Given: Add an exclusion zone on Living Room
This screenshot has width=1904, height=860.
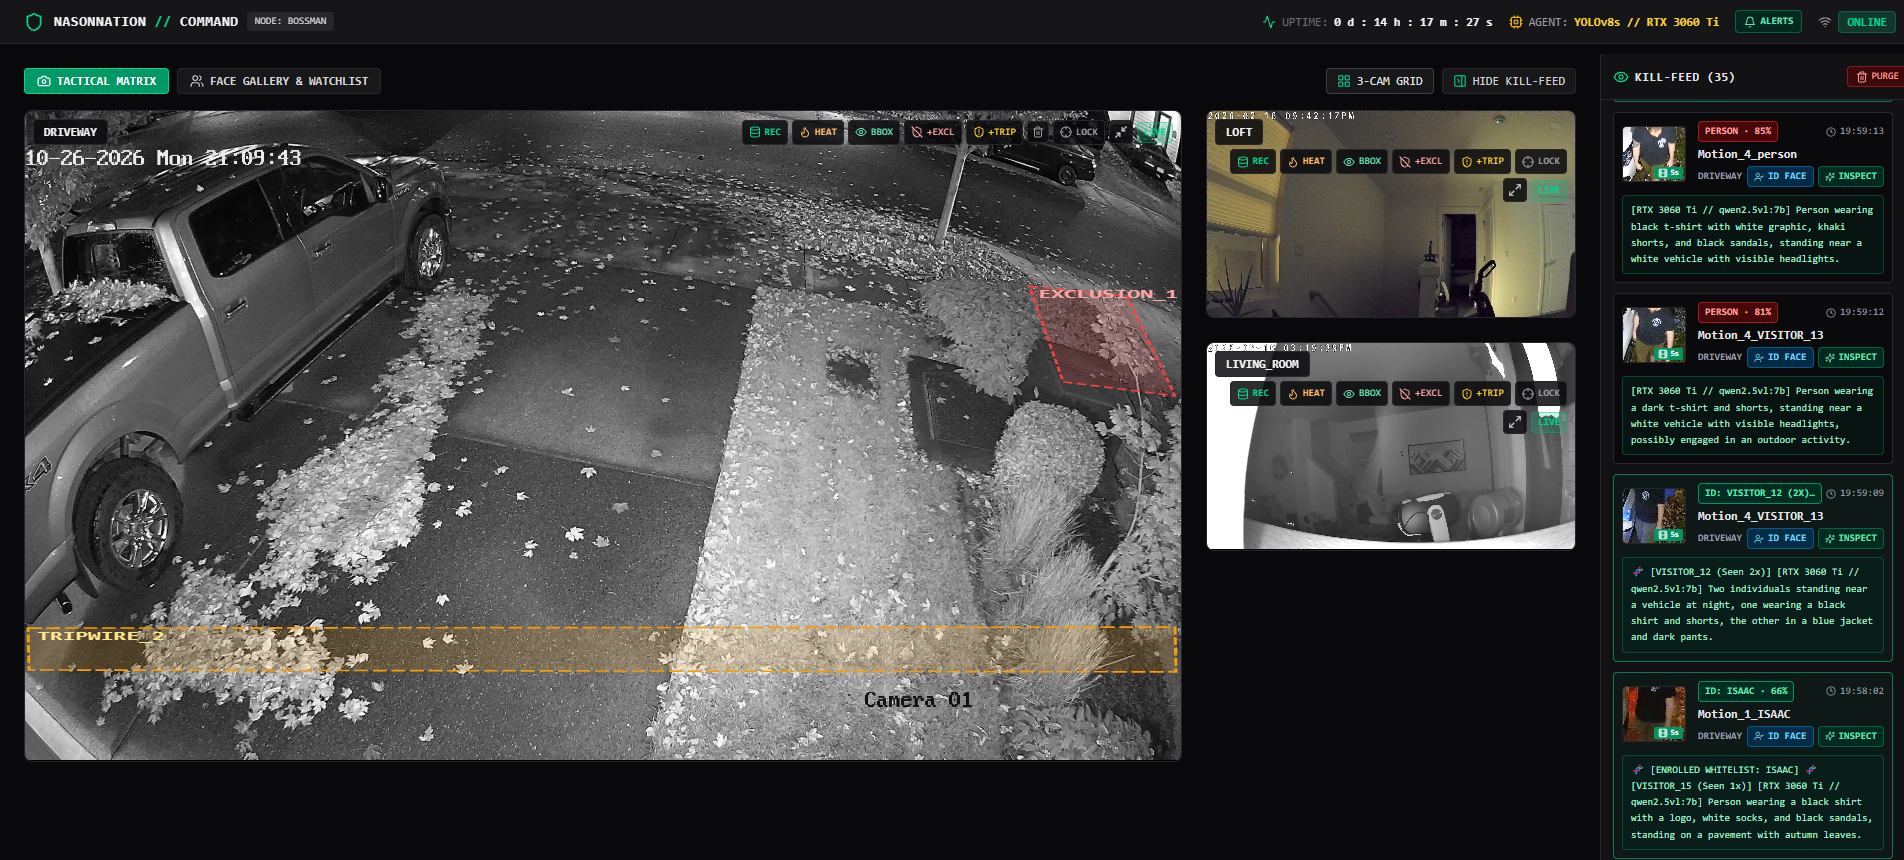Looking at the screenshot, I should click(1421, 393).
